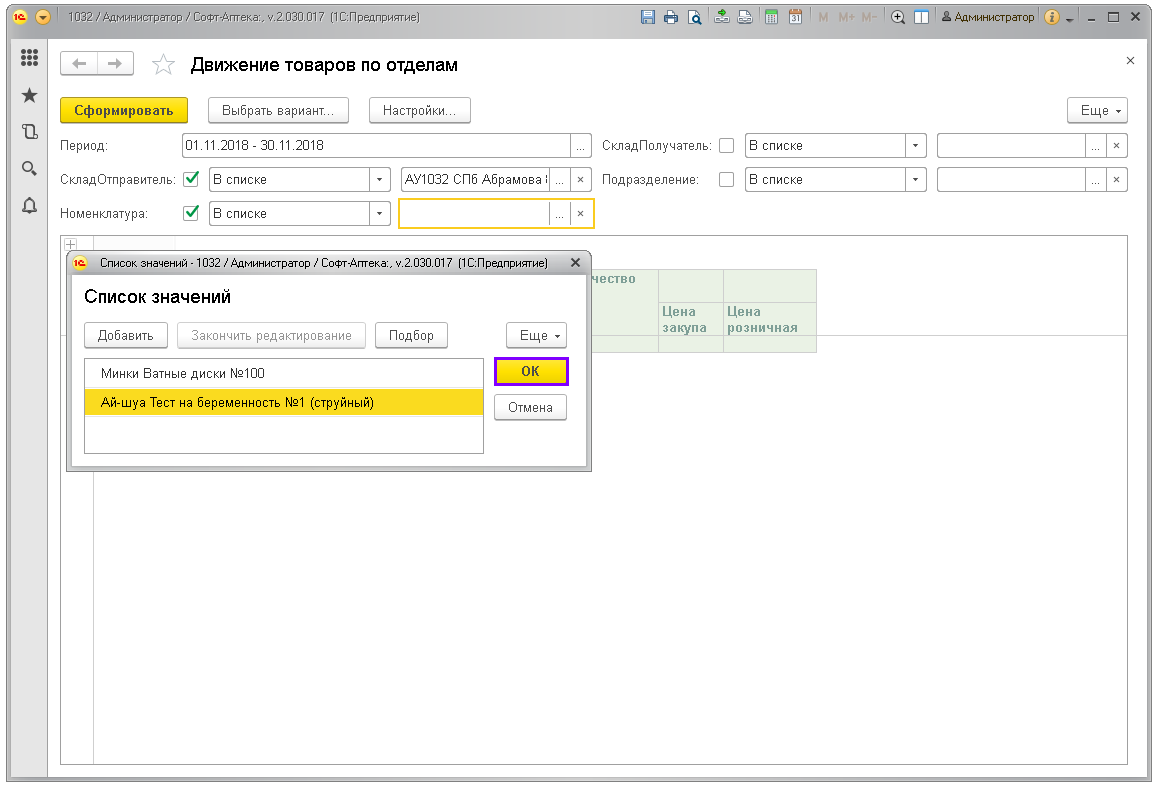The width and height of the screenshot is (1157, 791).
Task: Open notifications bell in sidebar
Action: pyautogui.click(x=29, y=206)
